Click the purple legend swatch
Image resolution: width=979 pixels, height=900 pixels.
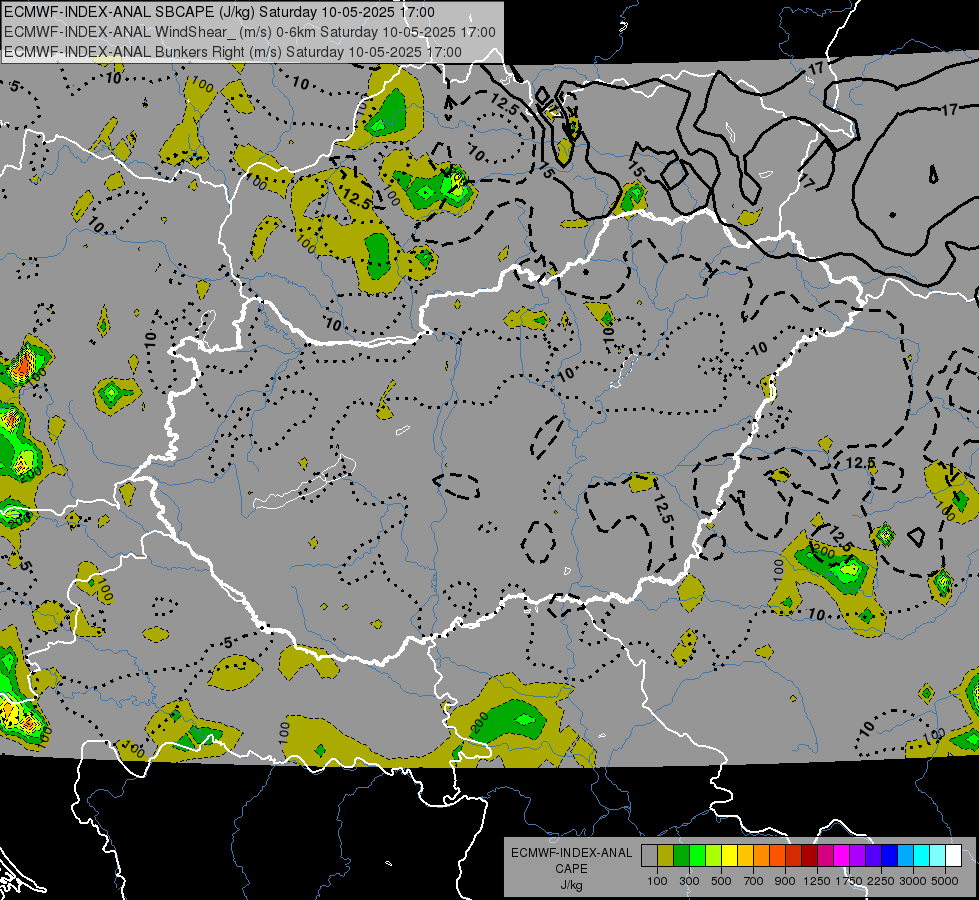tap(857, 856)
